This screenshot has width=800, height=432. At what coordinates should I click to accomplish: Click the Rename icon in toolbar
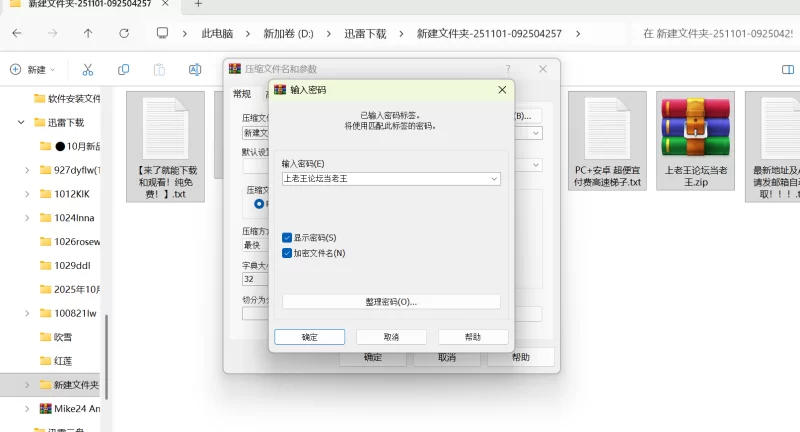coord(195,69)
